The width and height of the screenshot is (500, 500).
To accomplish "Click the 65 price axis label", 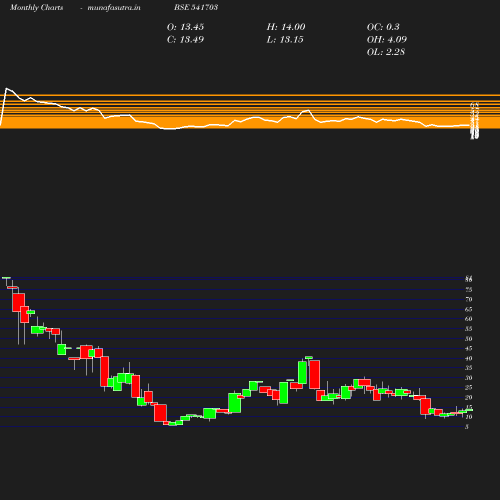I will (469, 309).
